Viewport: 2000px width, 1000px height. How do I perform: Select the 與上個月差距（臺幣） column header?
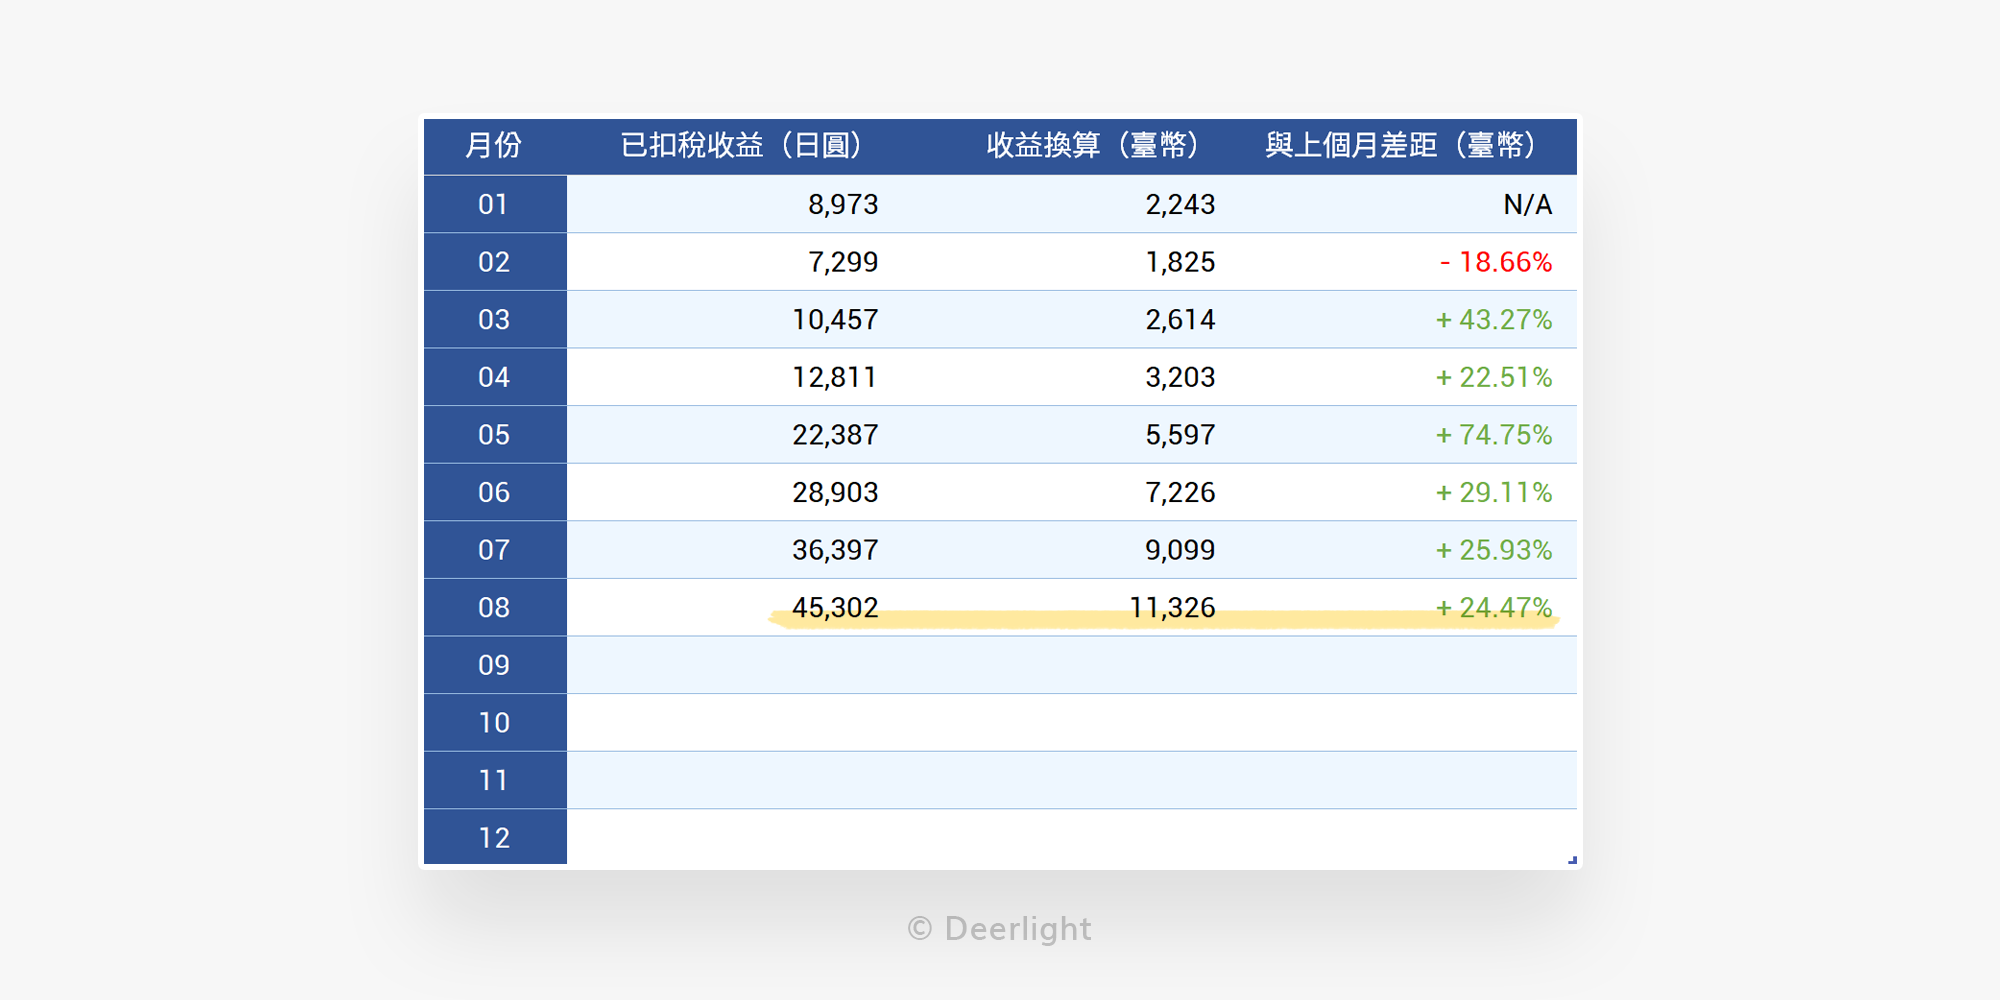(x=1401, y=146)
